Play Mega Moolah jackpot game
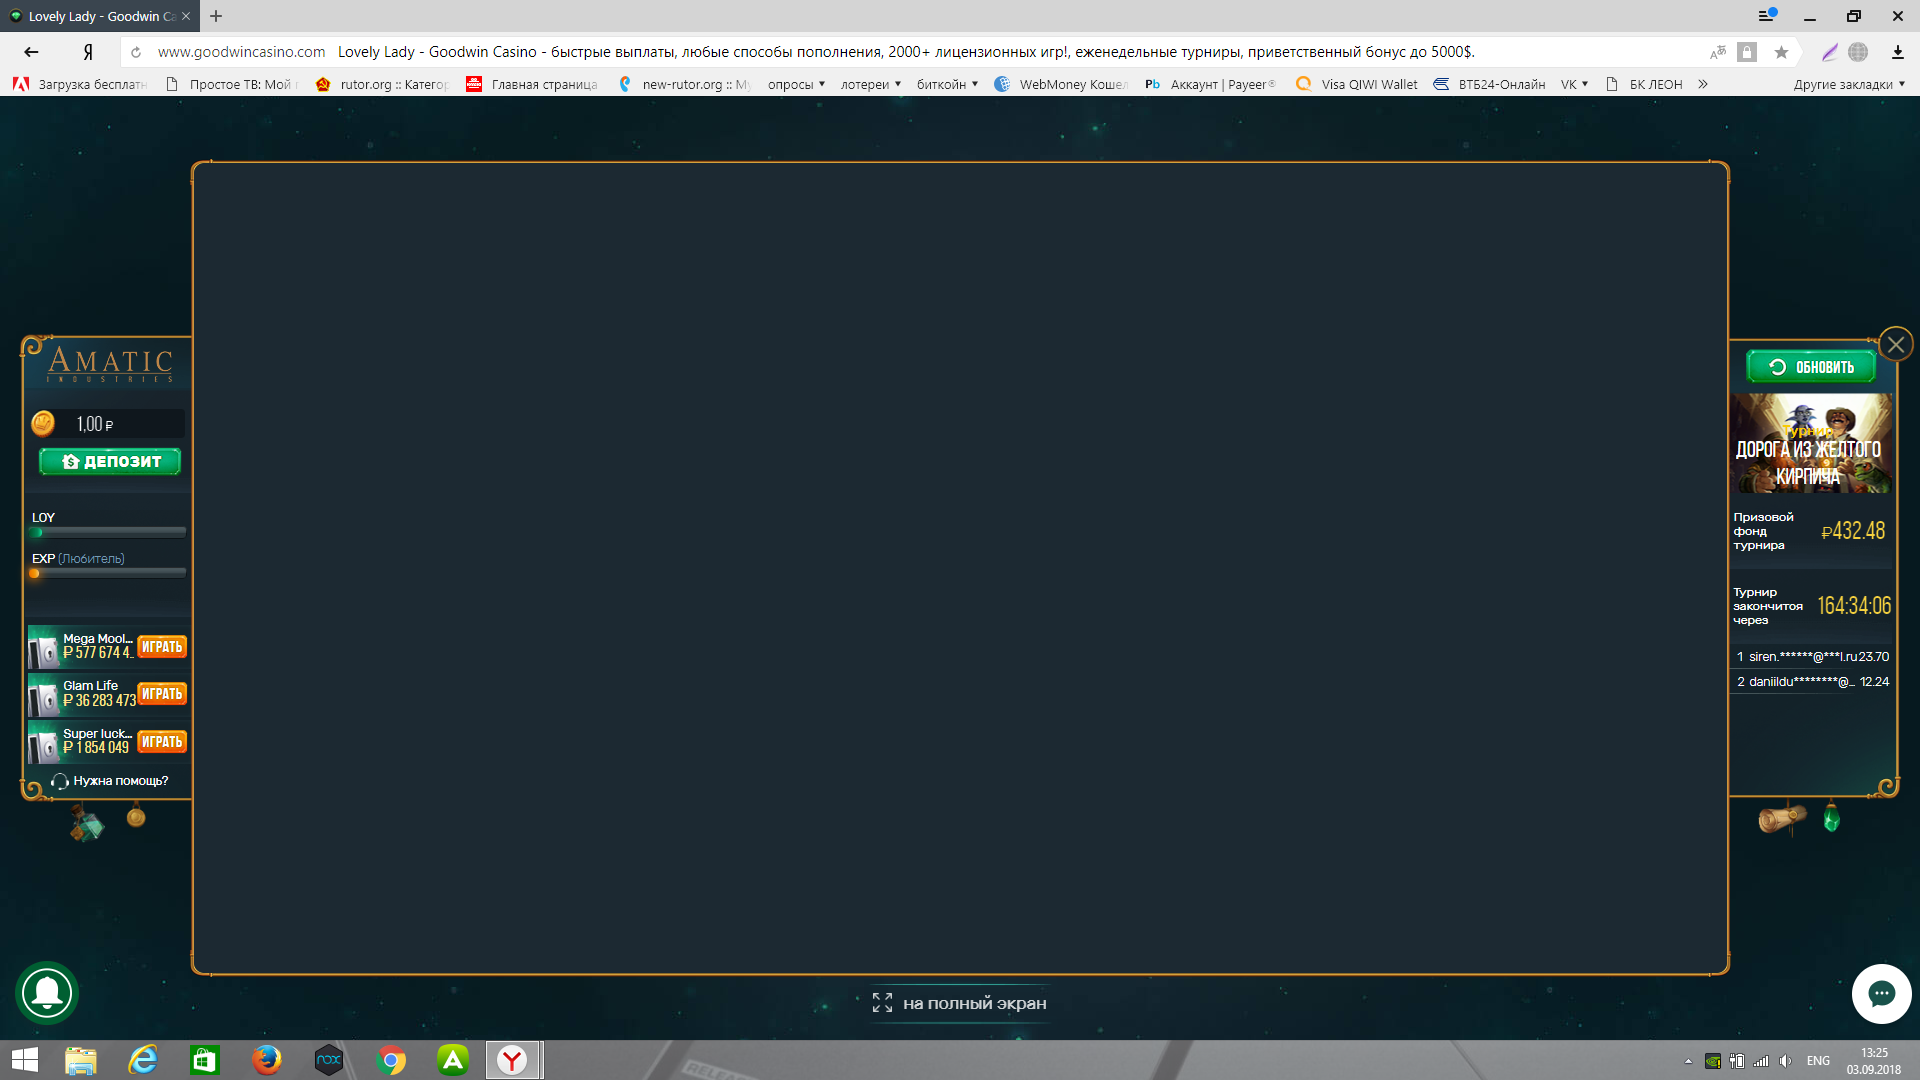The width and height of the screenshot is (1920, 1080). (162, 647)
